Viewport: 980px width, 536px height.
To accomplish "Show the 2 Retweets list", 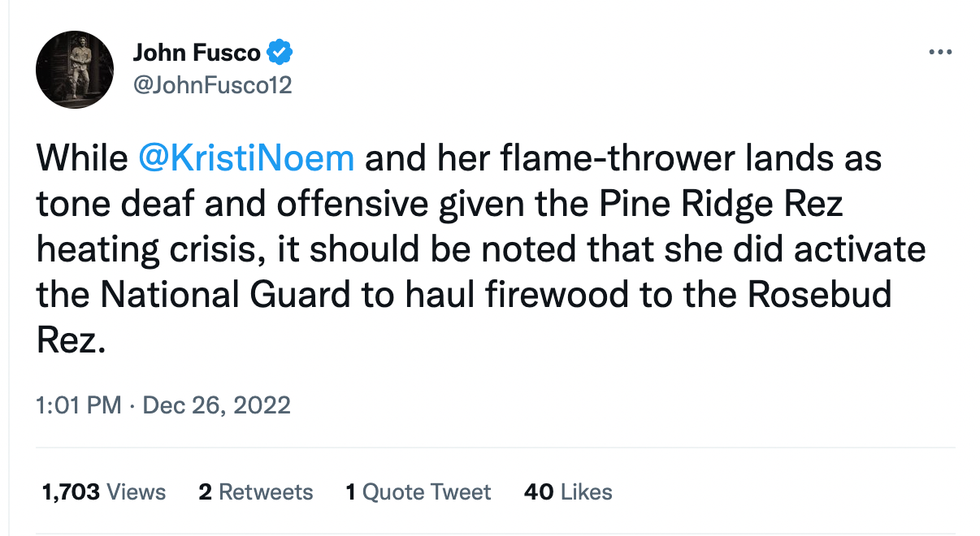I will coord(255,492).
